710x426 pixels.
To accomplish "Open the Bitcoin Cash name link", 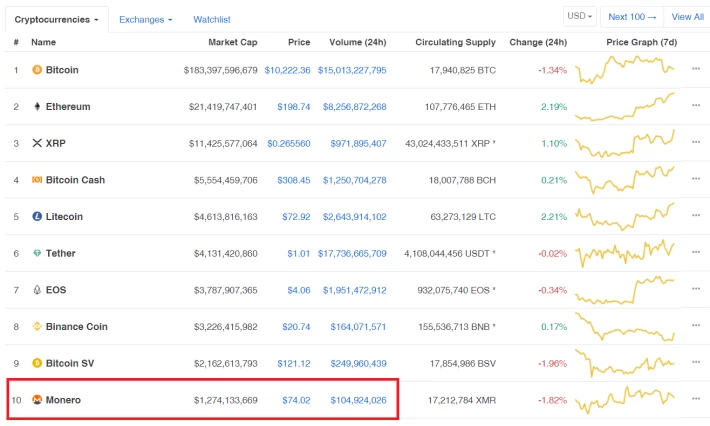I will (75, 180).
